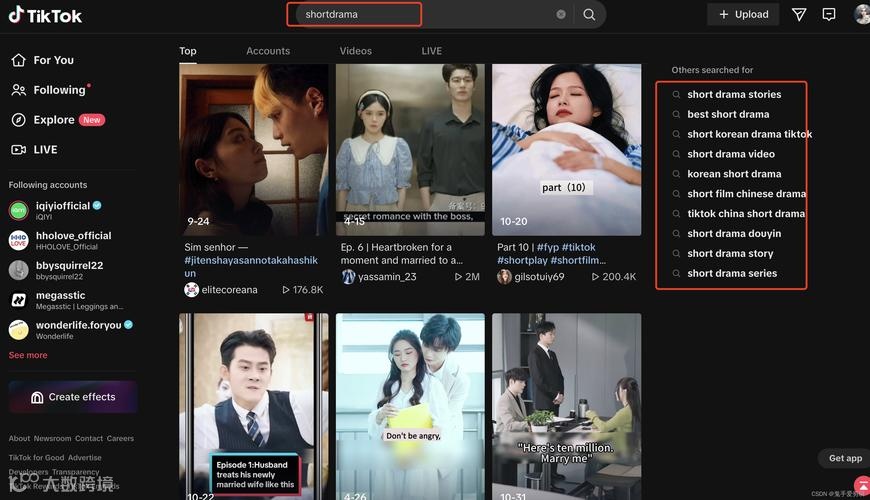
Task: Open the Newsroom footer link
Action: click(x=52, y=438)
